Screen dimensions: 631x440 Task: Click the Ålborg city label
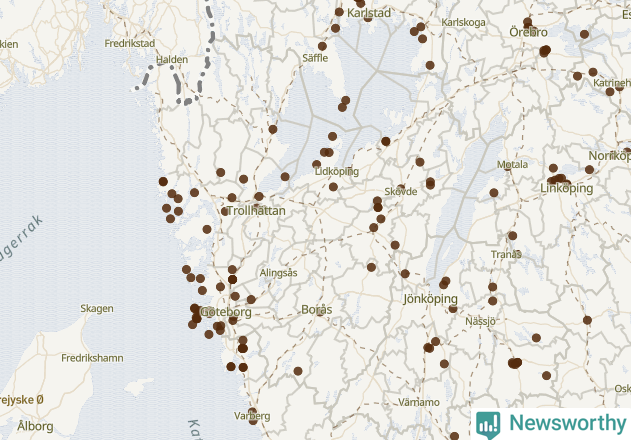(35, 426)
